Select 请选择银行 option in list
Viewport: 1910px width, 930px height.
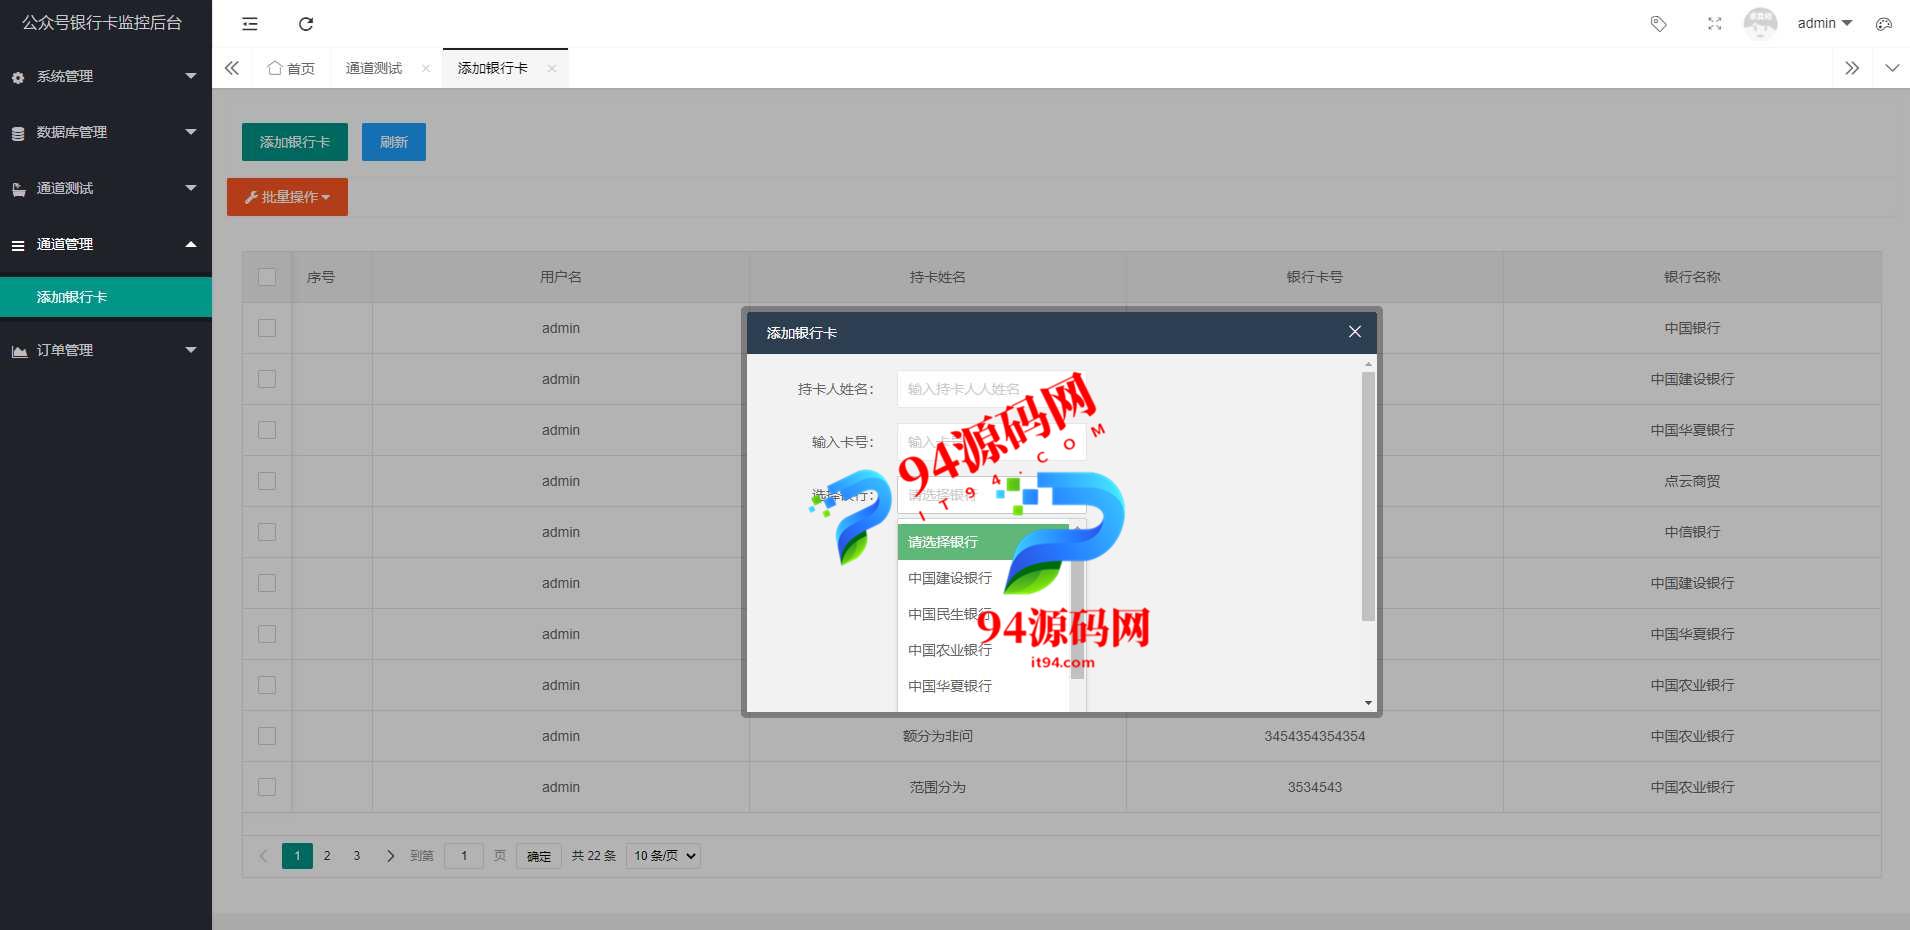984,542
